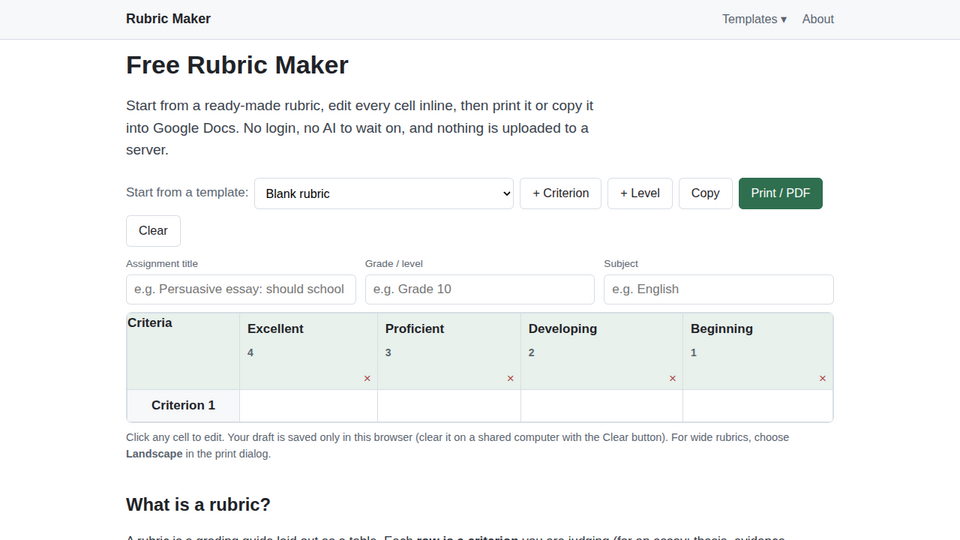Add a new level column
The height and width of the screenshot is (540, 960).
point(640,193)
